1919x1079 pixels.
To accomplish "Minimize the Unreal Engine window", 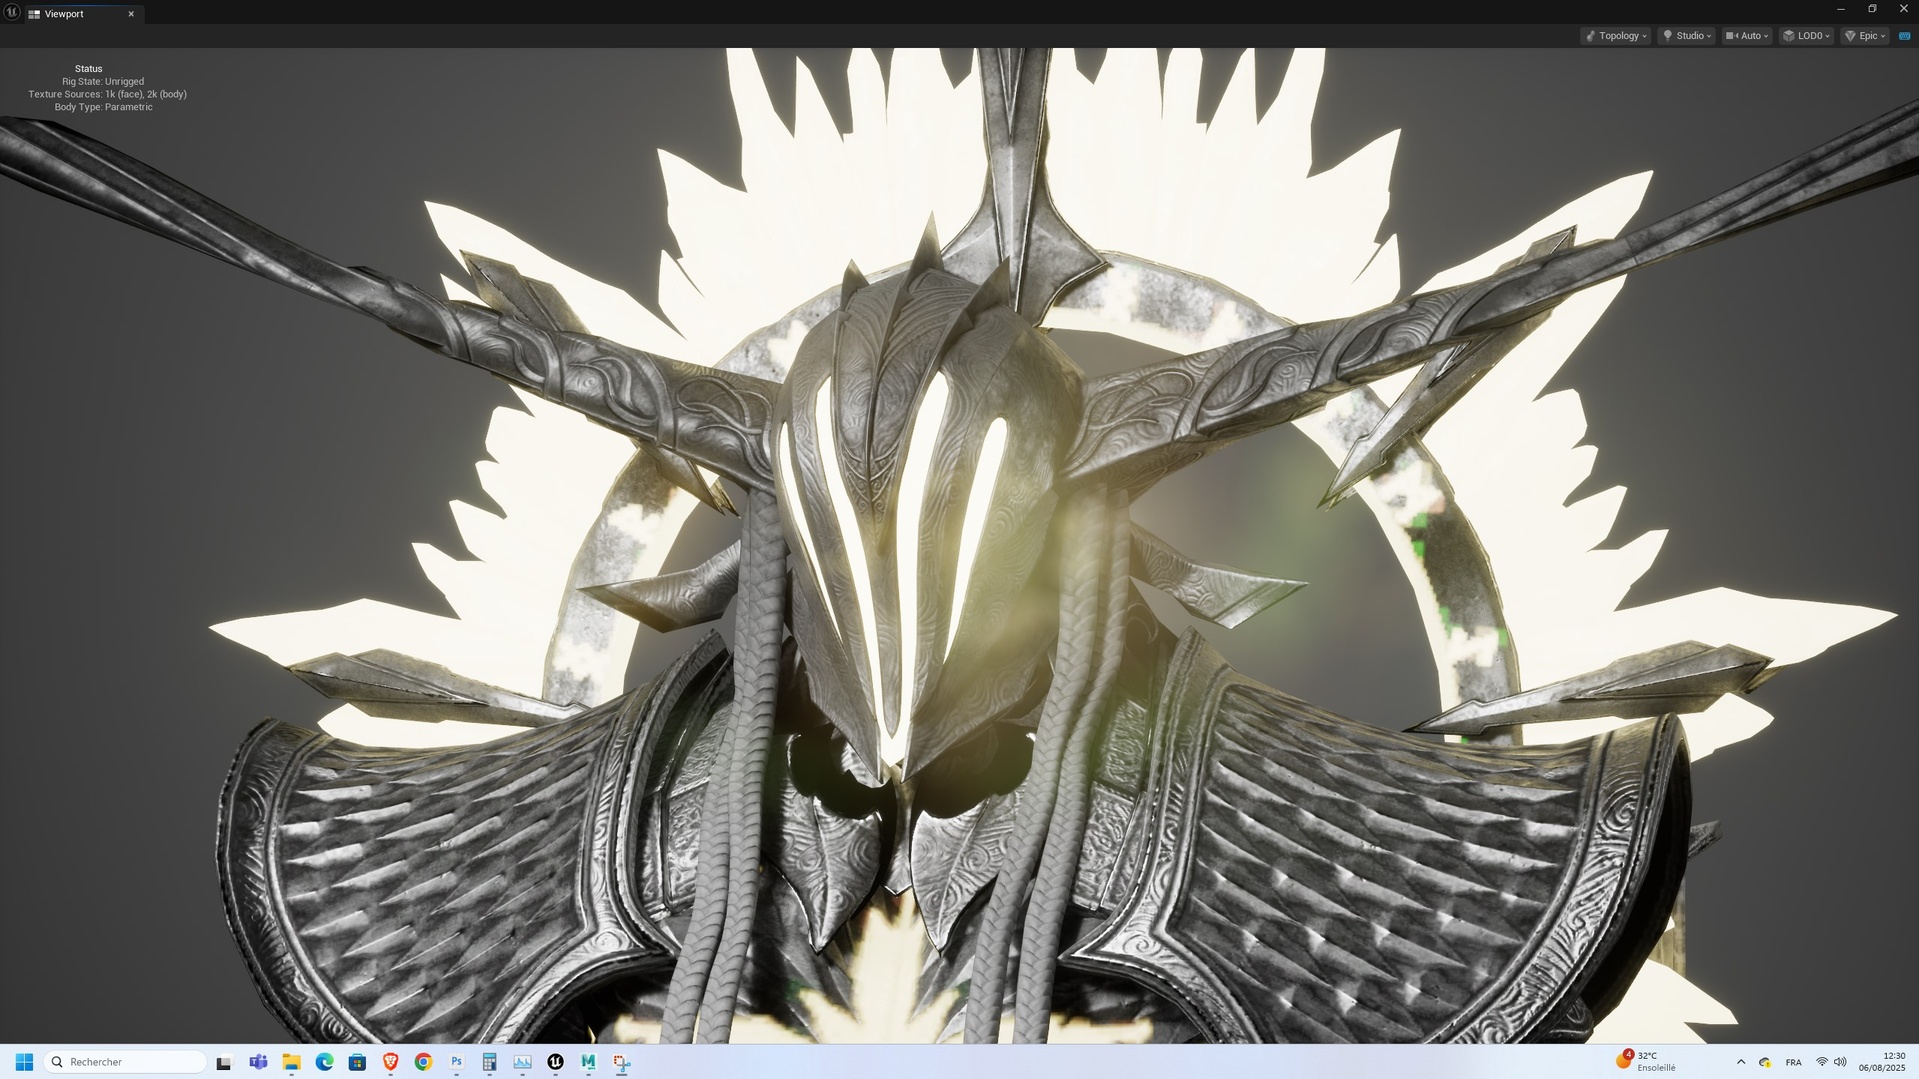I will coord(1840,9).
